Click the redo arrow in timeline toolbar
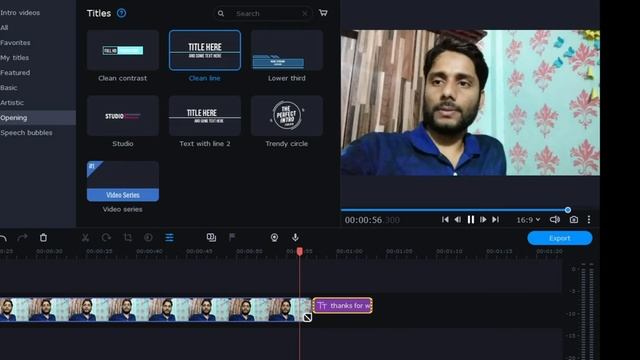The image size is (640, 360). click(22, 238)
